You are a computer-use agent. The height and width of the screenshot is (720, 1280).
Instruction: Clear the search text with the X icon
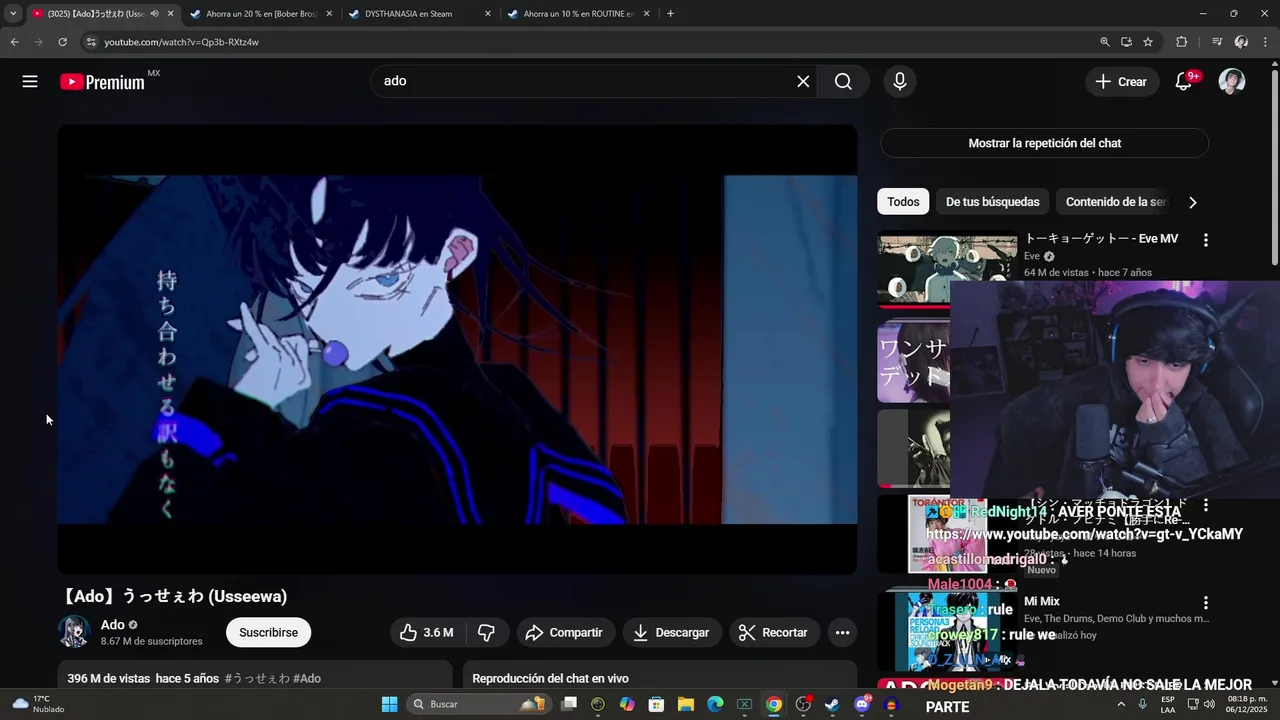click(x=803, y=82)
